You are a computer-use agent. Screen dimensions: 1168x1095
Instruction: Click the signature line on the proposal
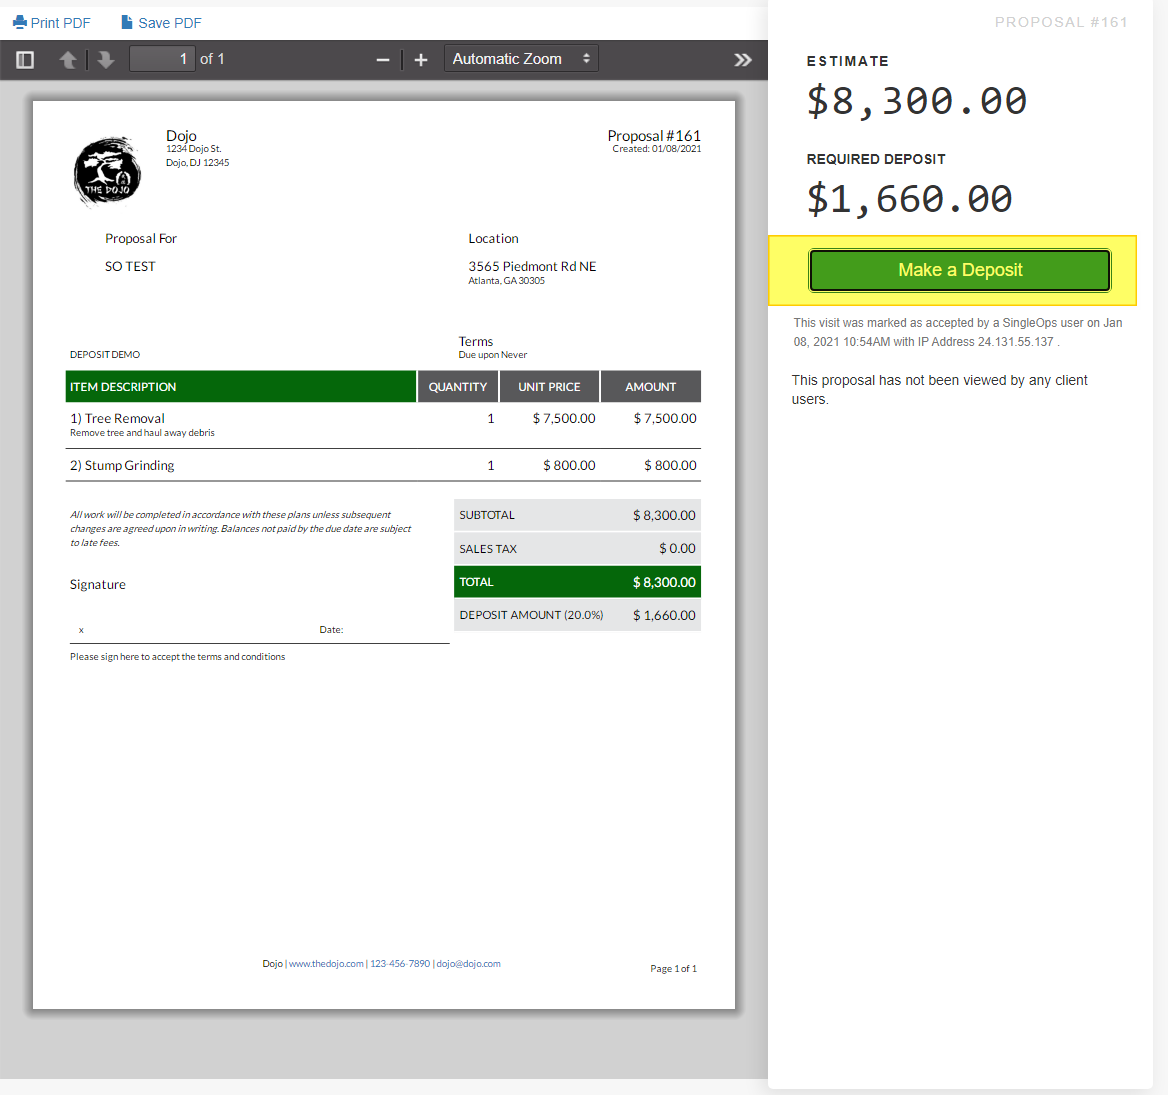point(259,642)
